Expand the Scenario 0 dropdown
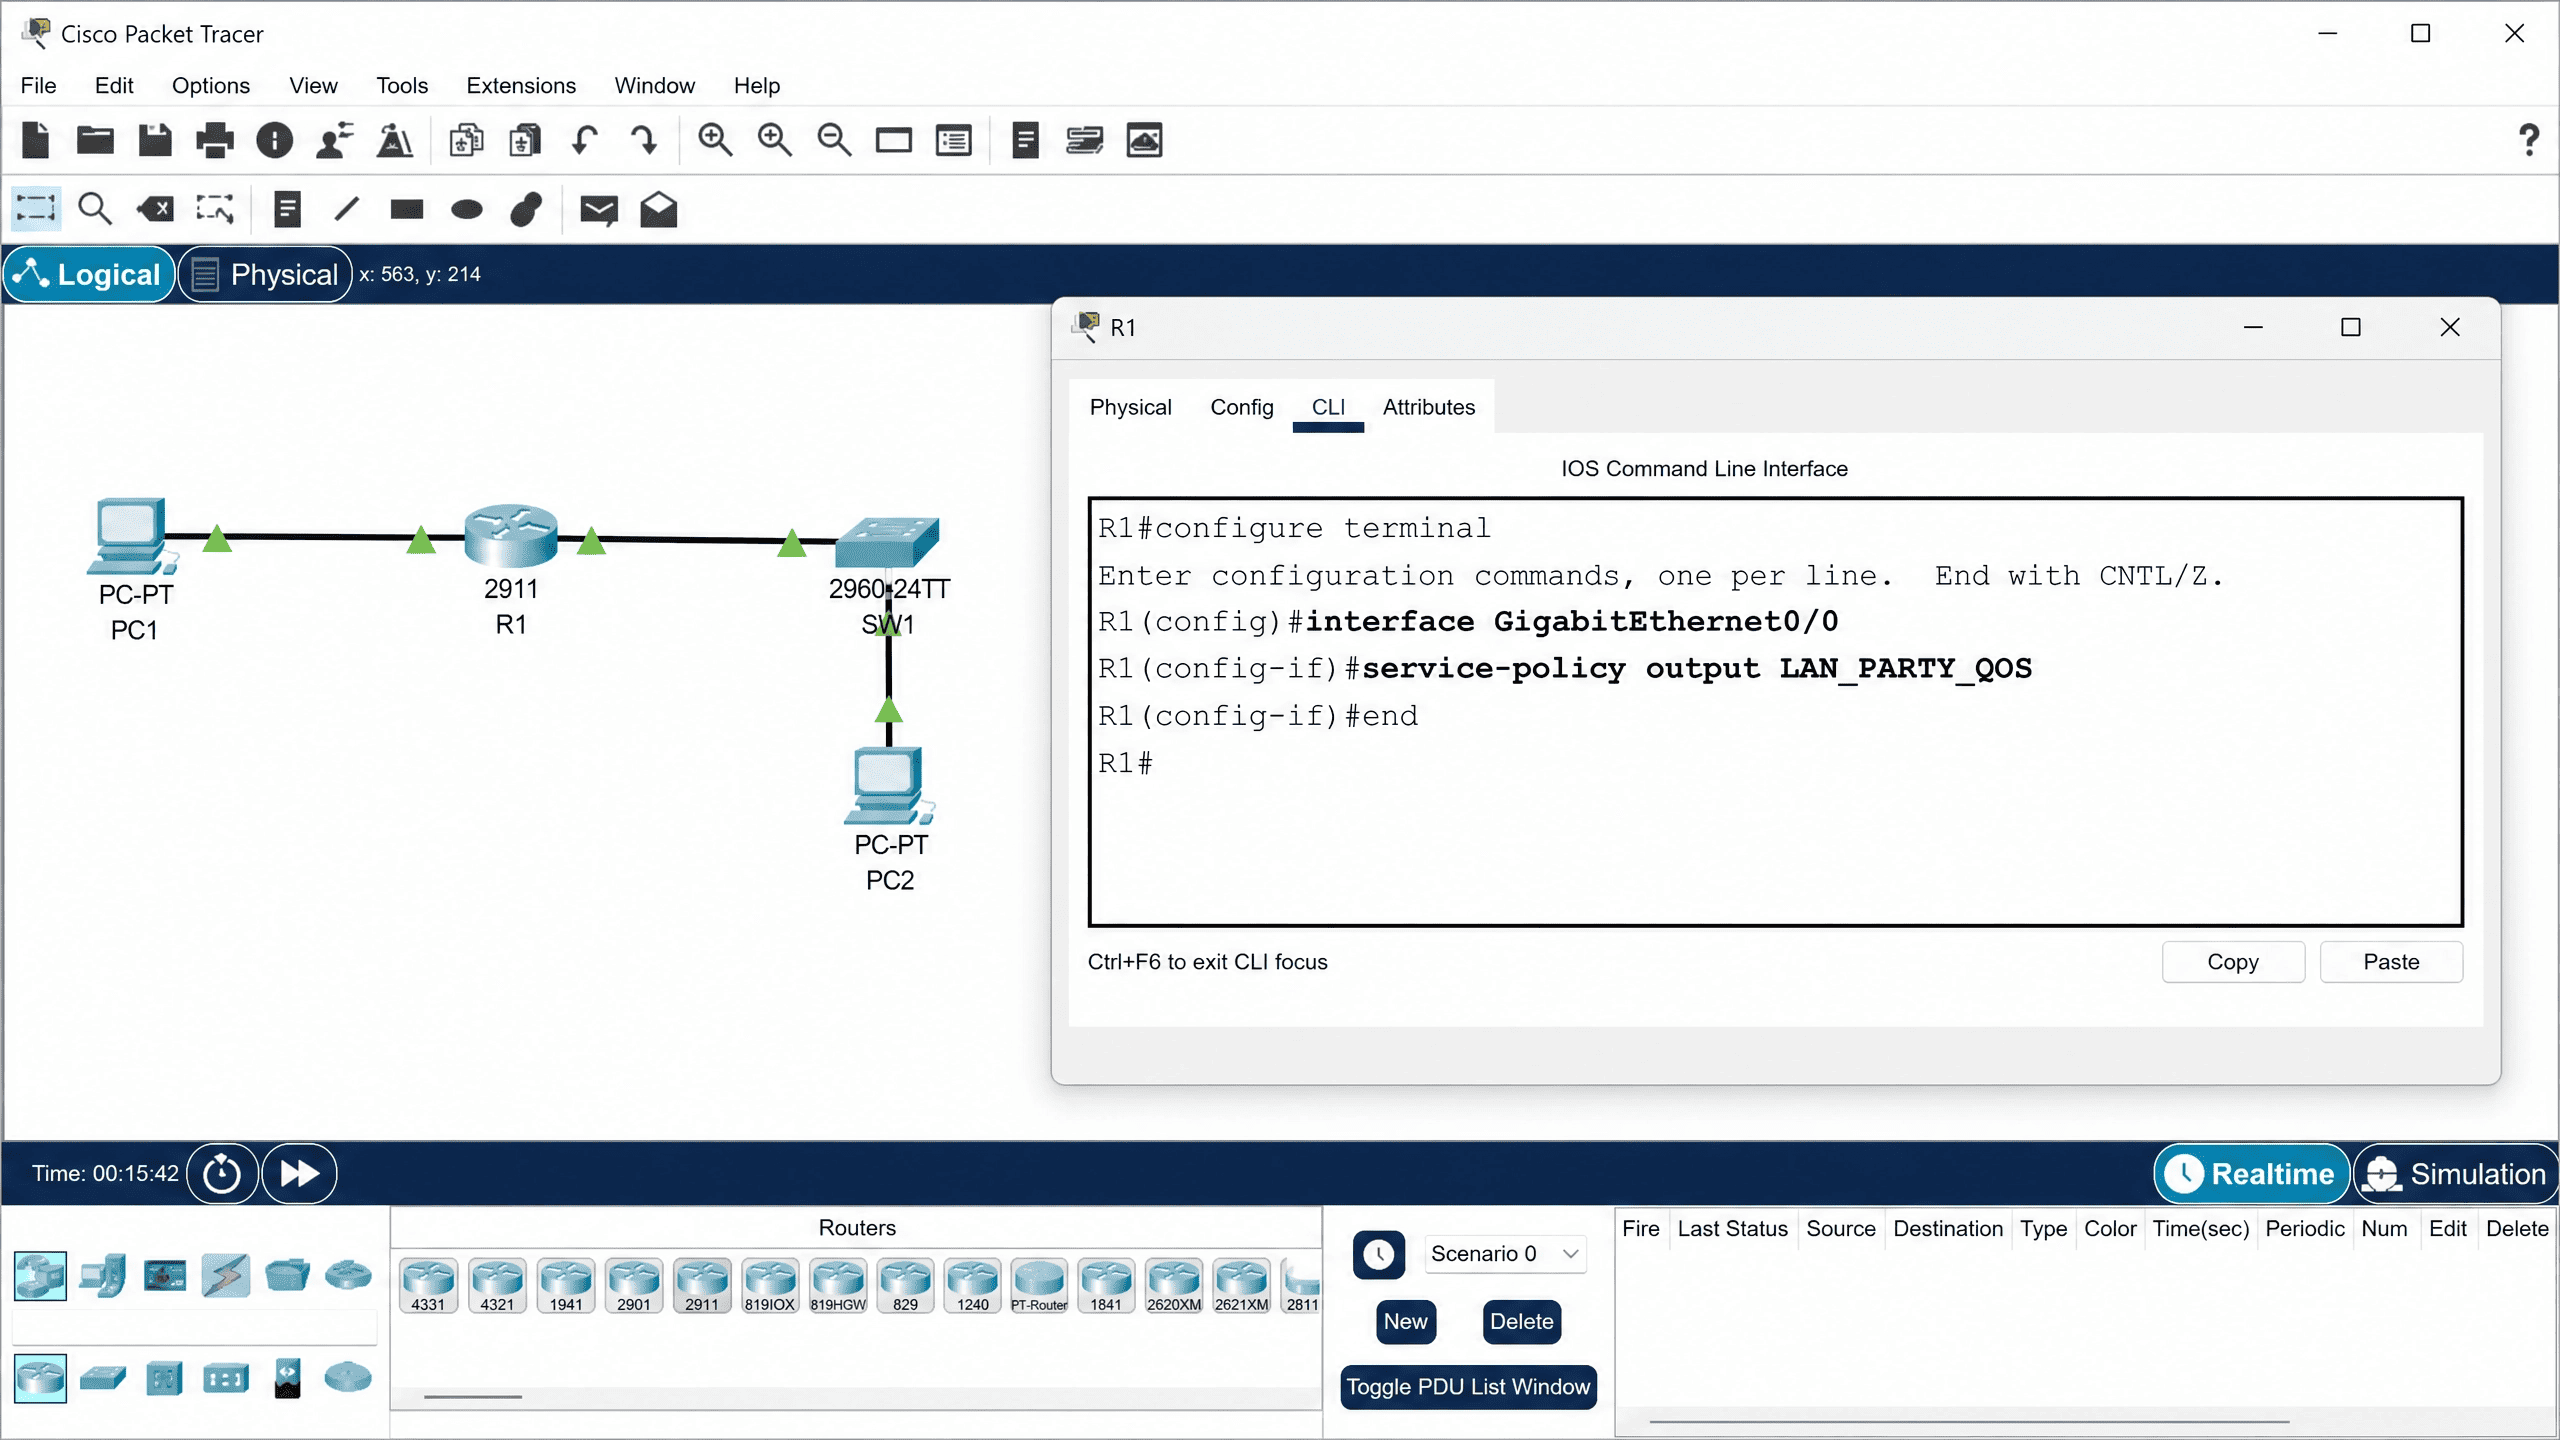 (x=1505, y=1254)
